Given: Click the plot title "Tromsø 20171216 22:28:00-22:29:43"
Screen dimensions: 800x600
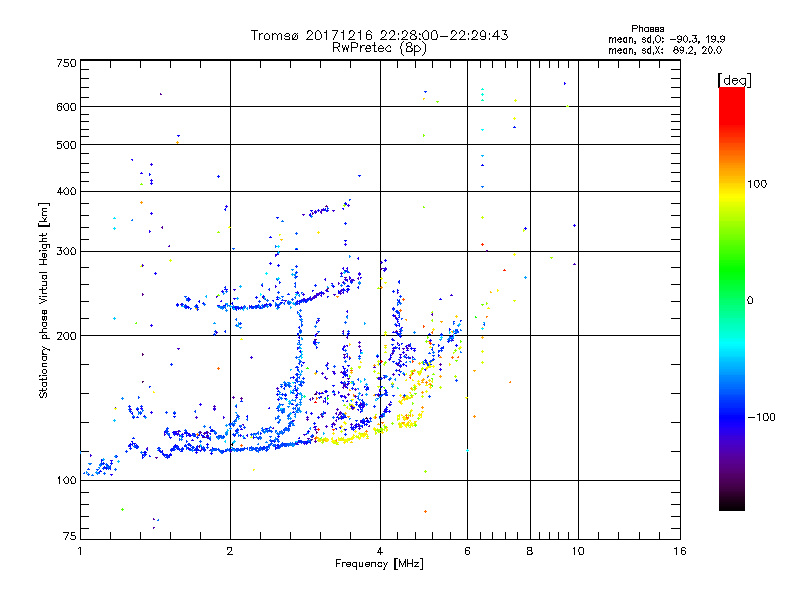Looking at the screenshot, I should (x=379, y=35).
